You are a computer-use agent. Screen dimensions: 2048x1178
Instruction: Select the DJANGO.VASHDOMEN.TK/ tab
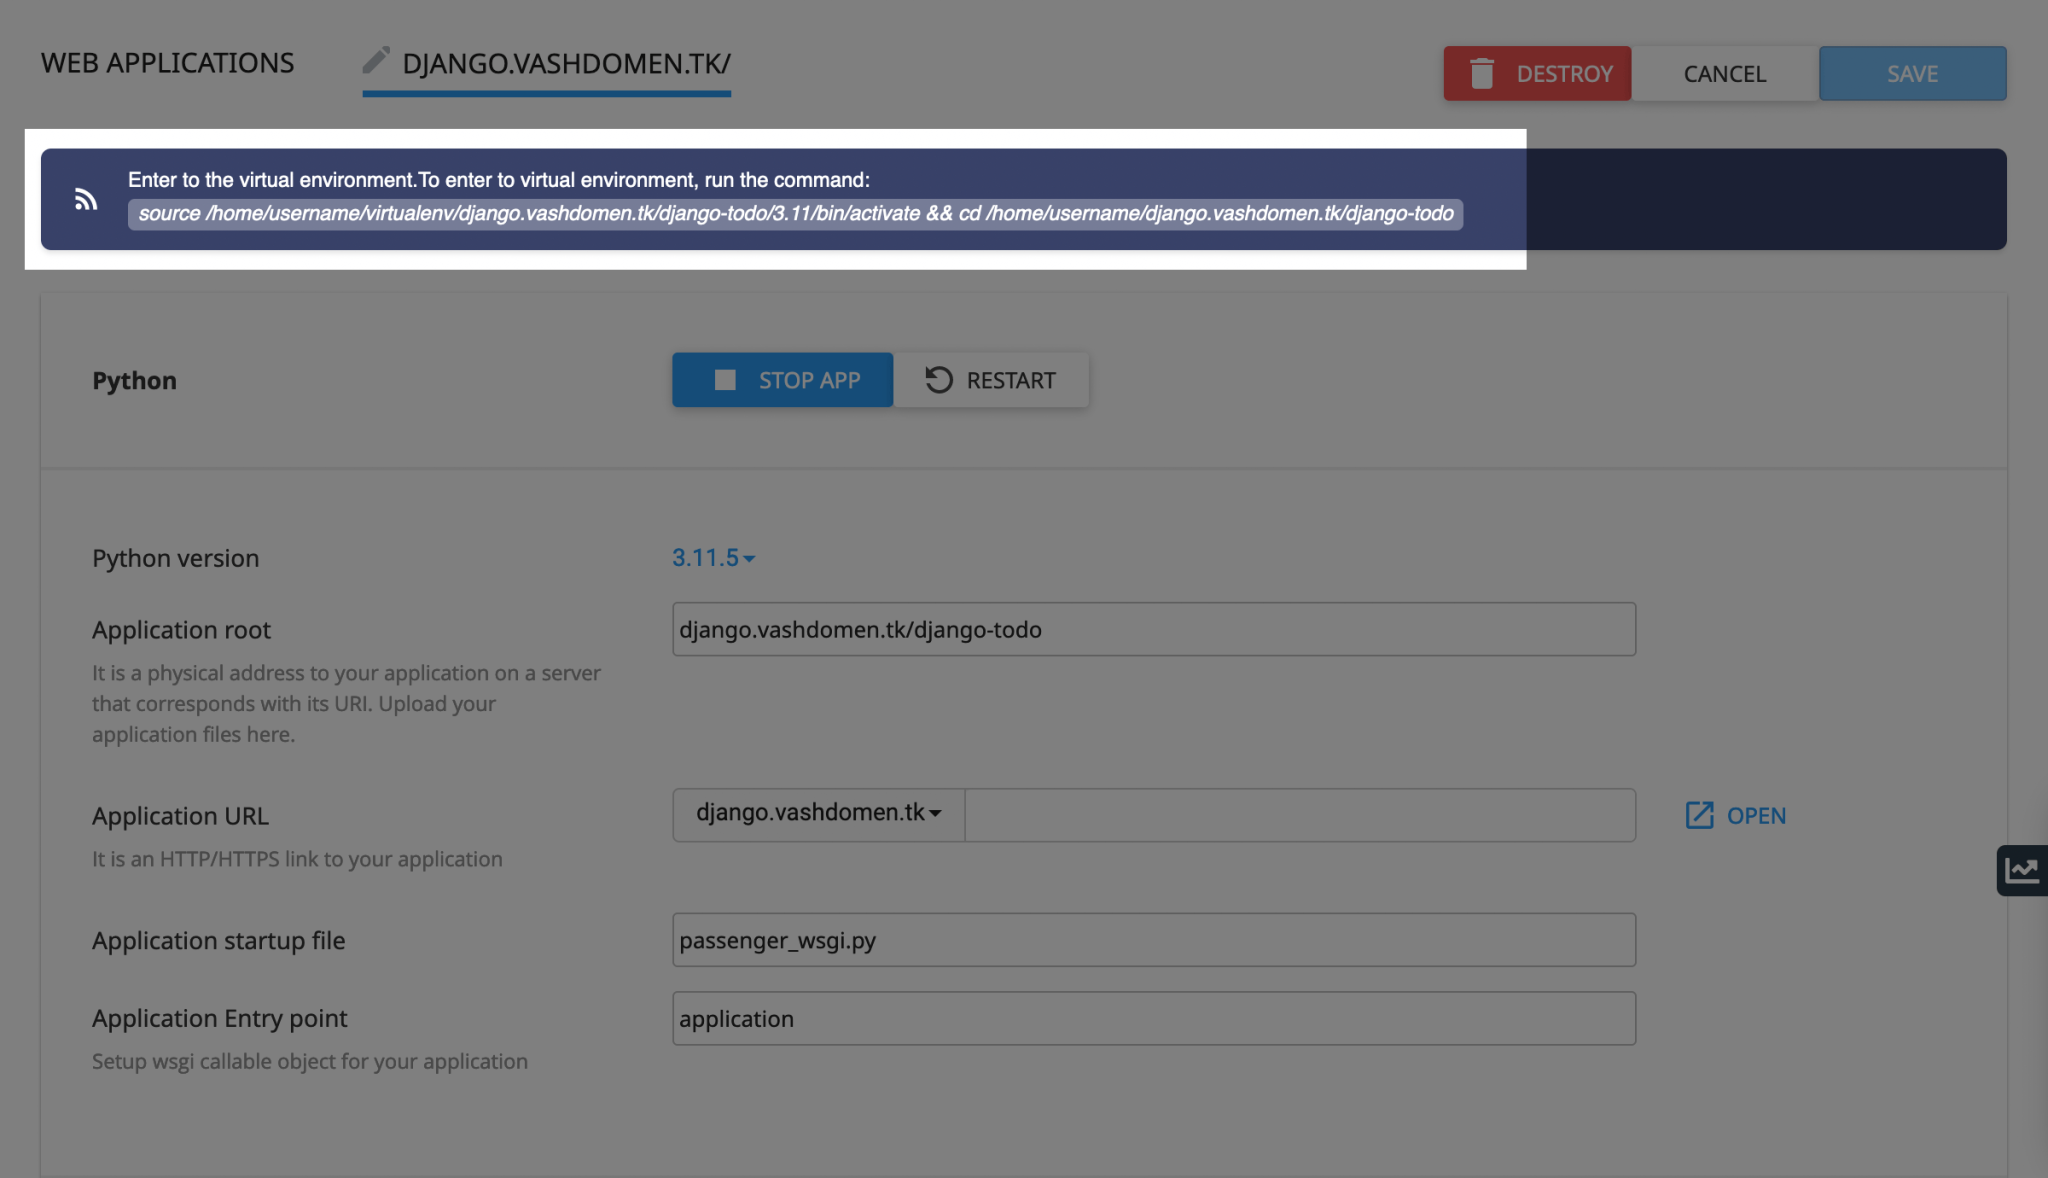point(566,63)
